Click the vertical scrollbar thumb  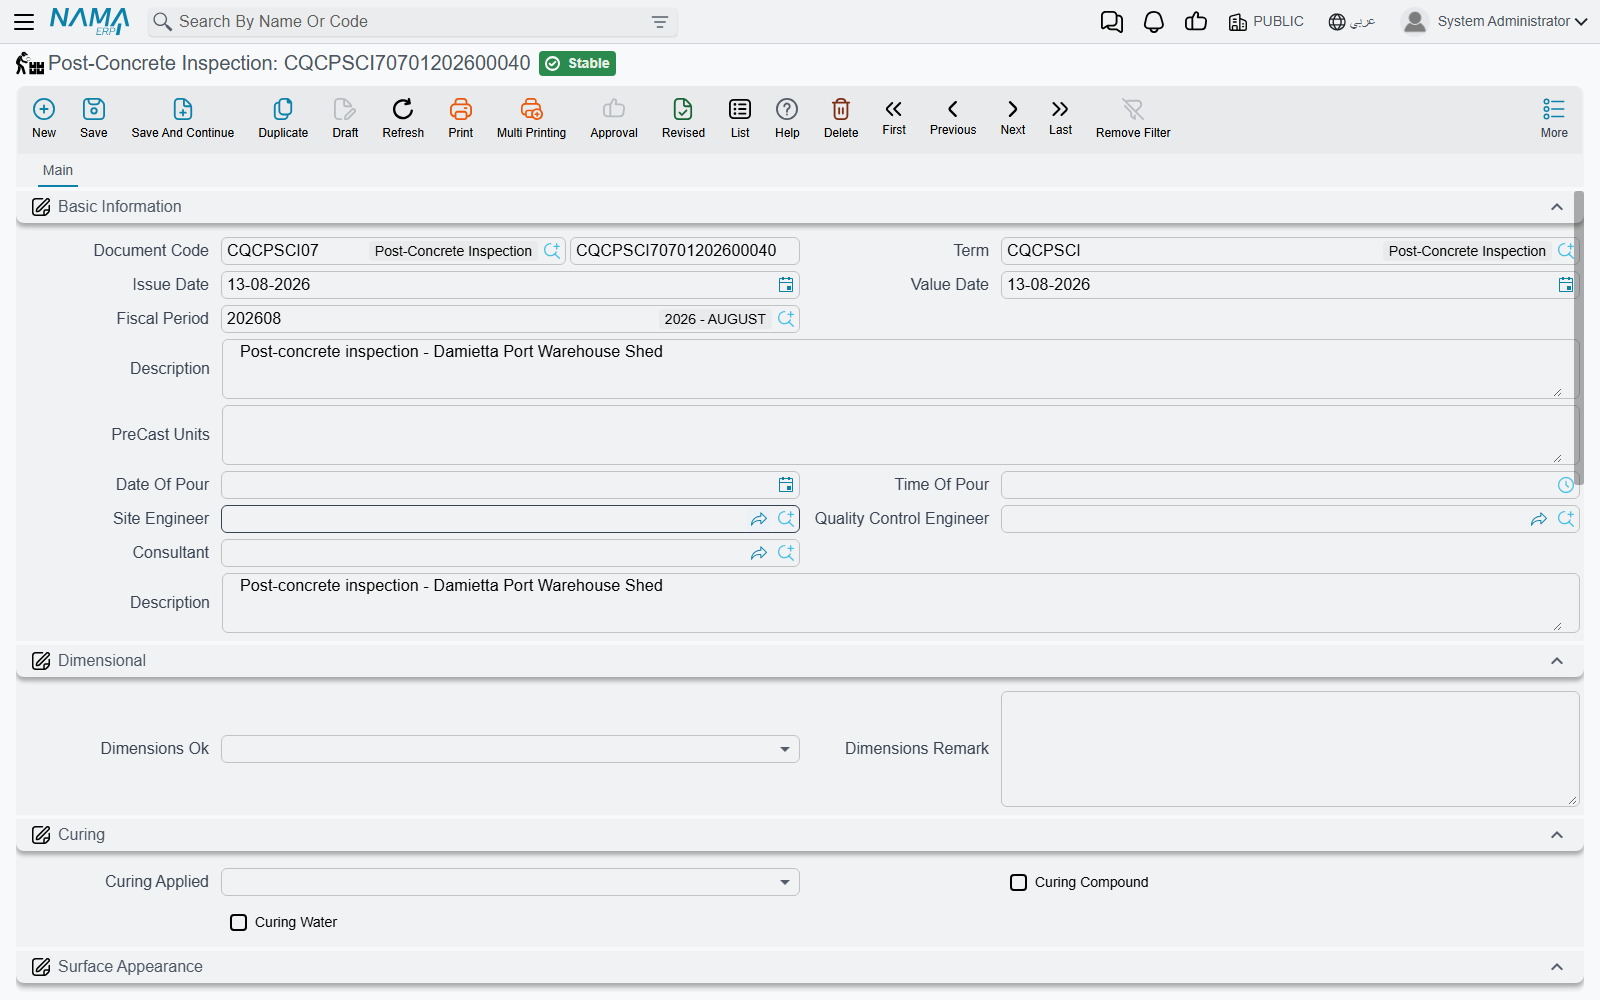point(1579,338)
